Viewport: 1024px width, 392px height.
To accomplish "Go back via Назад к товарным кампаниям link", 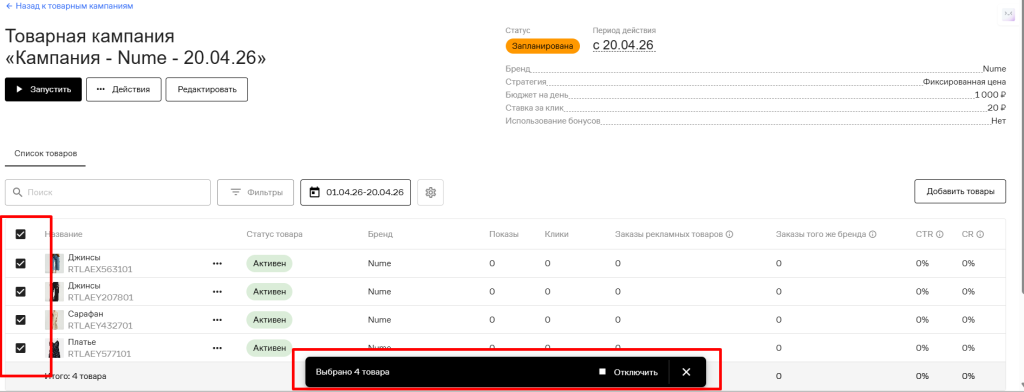I will tap(69, 5).
